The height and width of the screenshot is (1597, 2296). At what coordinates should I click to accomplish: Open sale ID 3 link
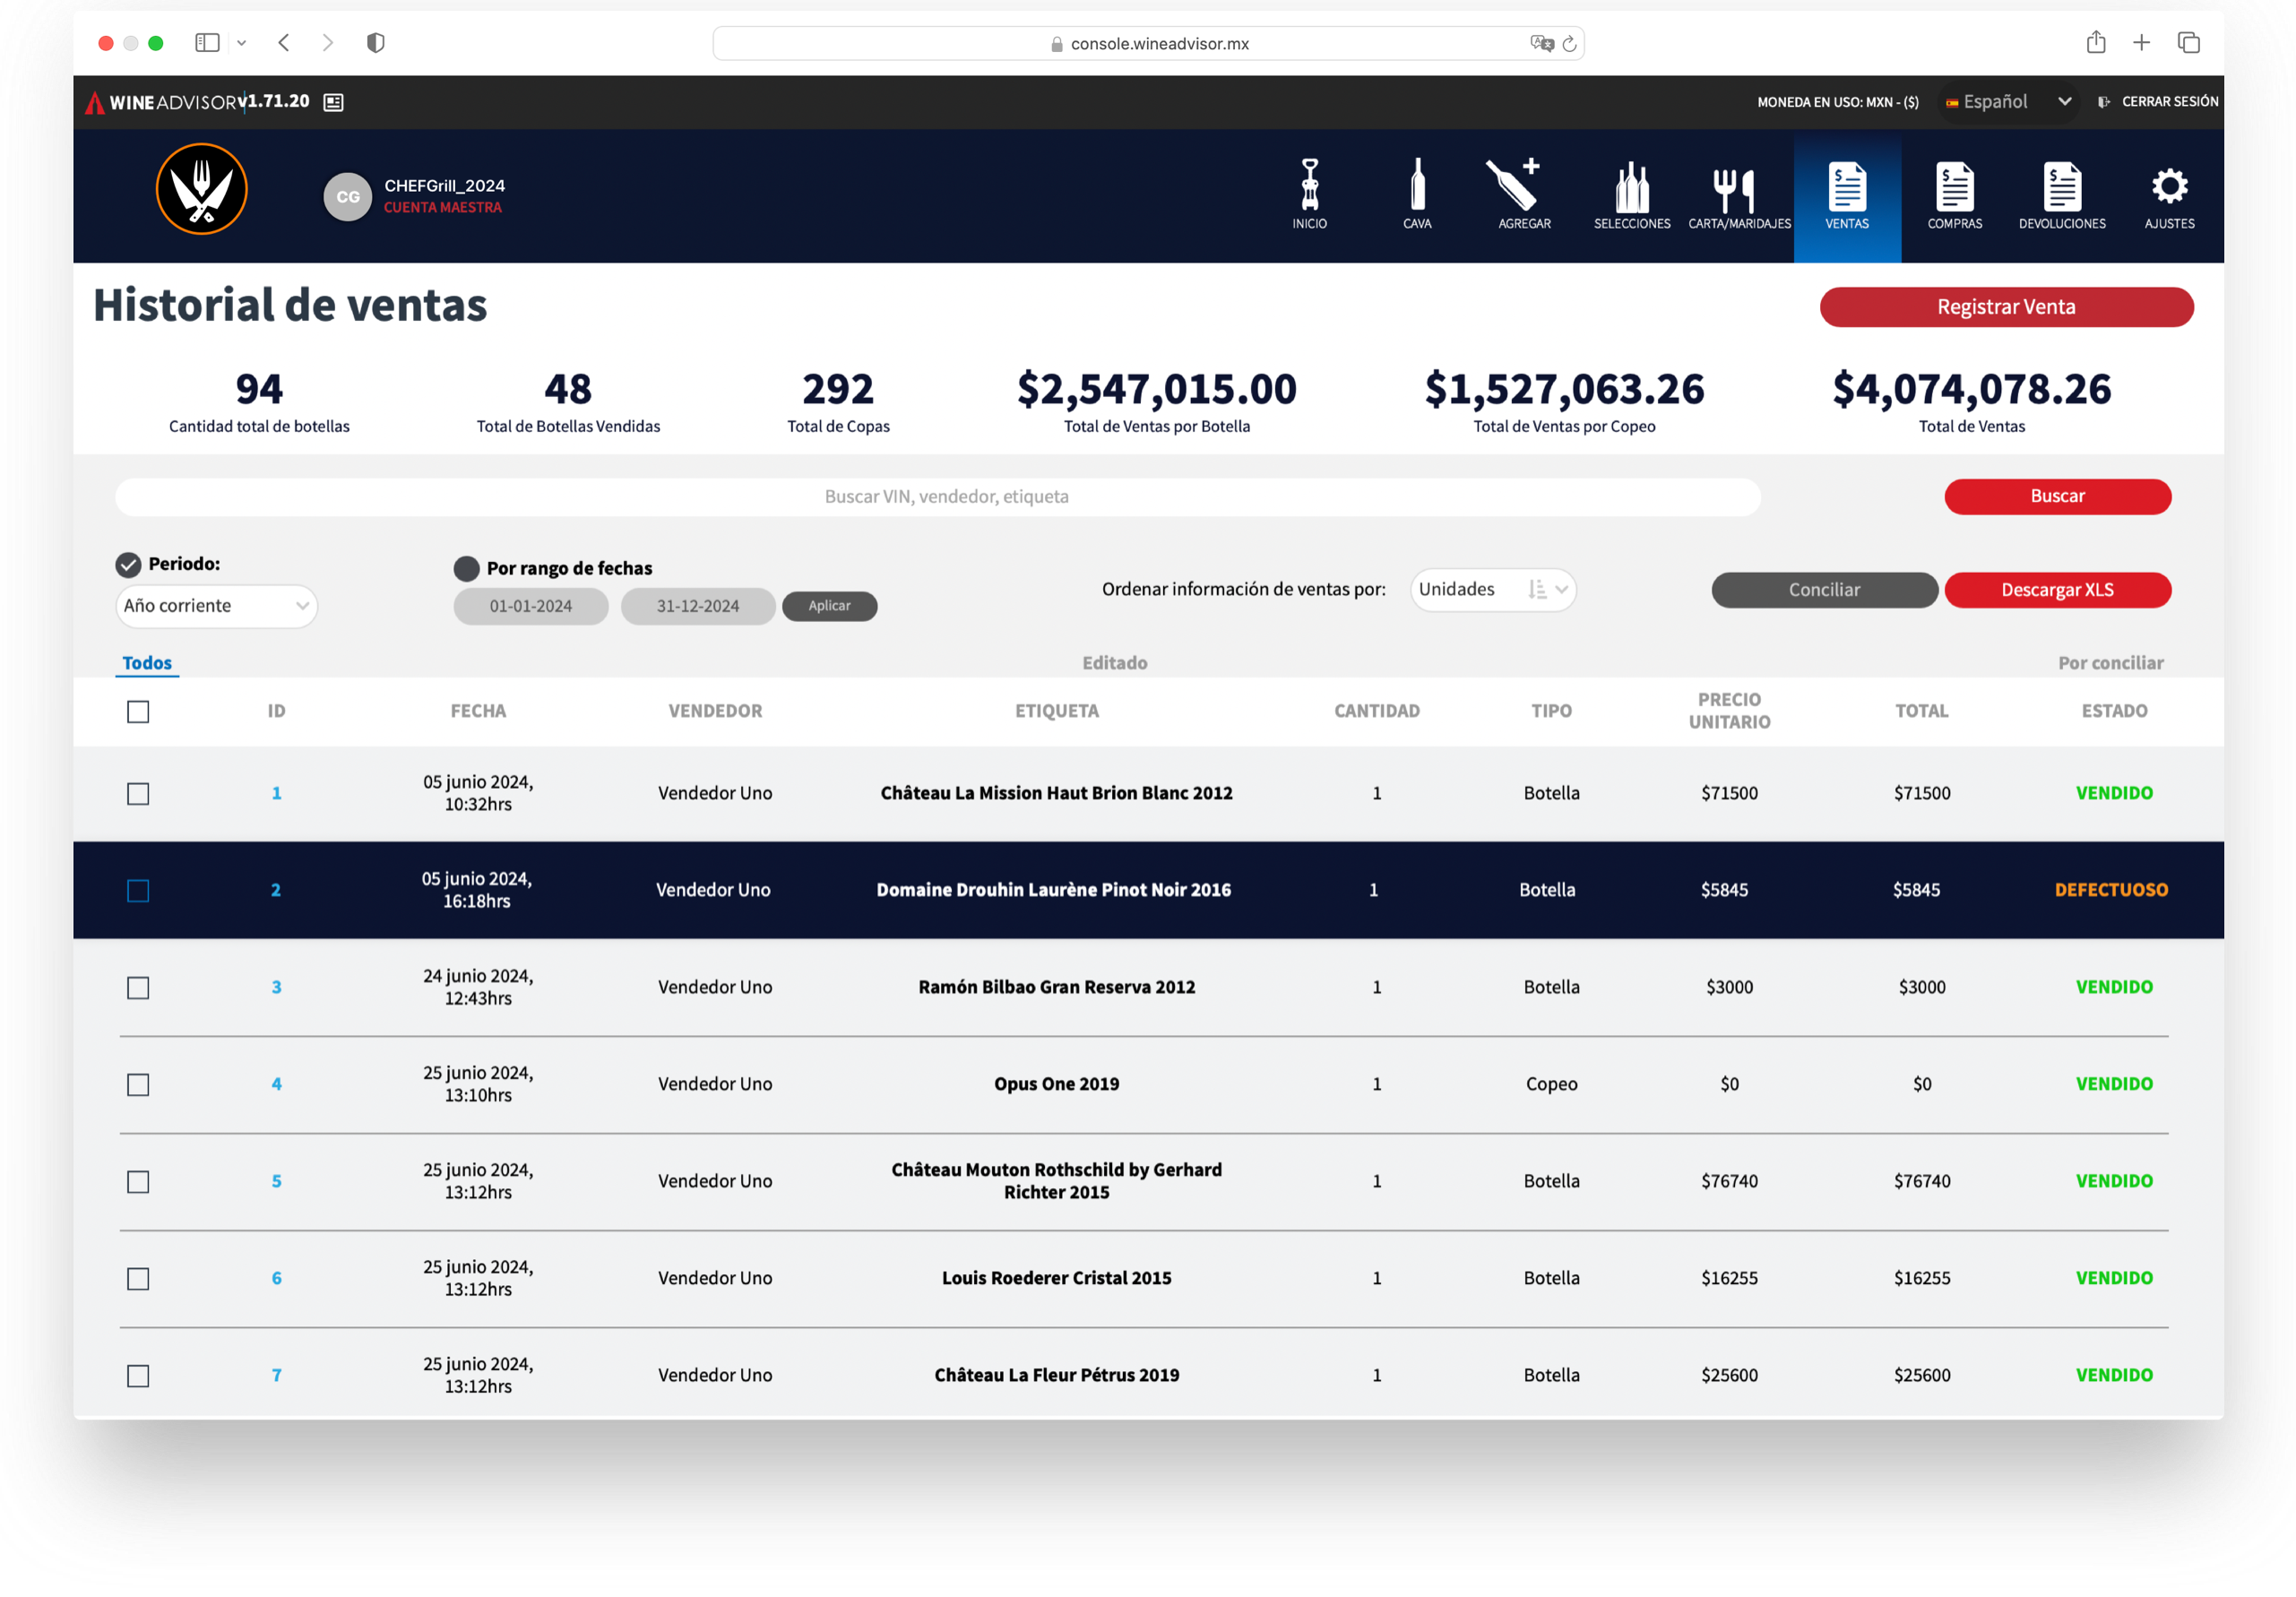(276, 987)
